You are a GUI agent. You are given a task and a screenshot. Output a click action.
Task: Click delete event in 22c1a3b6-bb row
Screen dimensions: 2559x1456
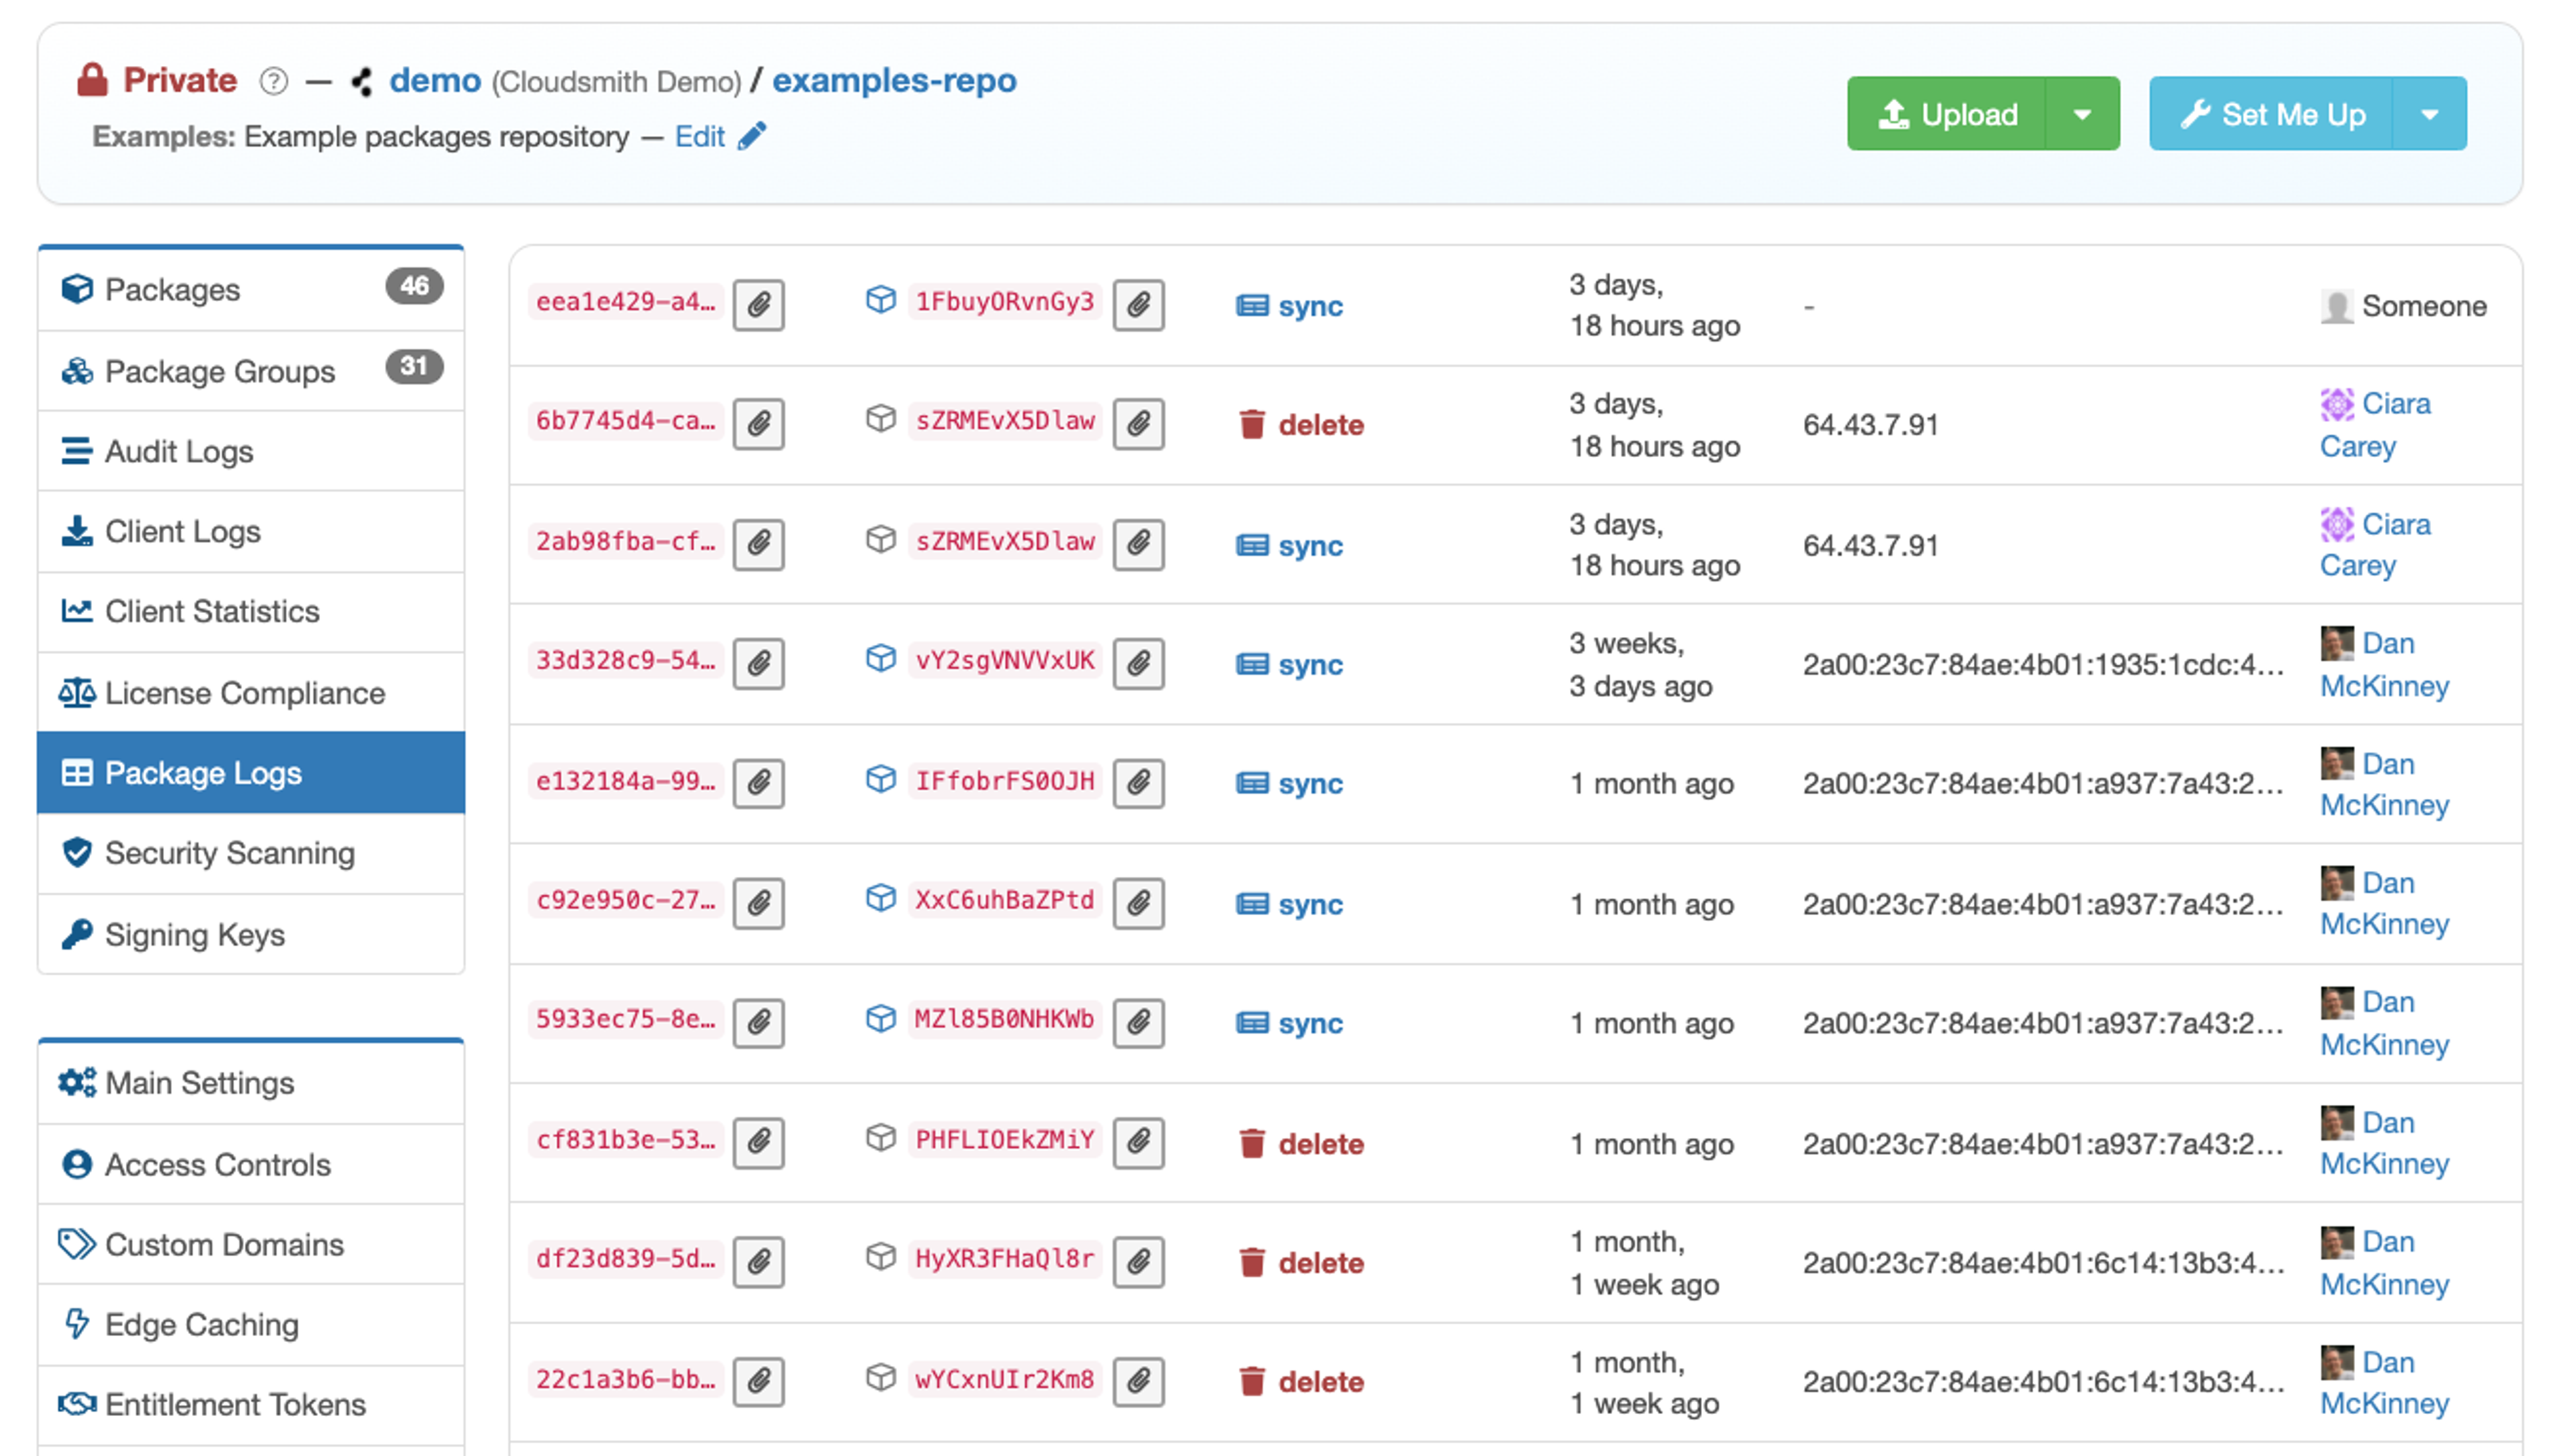1301,1381
